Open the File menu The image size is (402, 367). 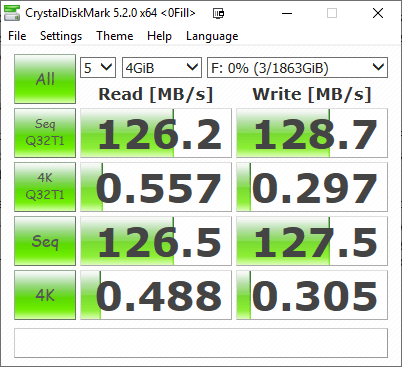pos(17,36)
